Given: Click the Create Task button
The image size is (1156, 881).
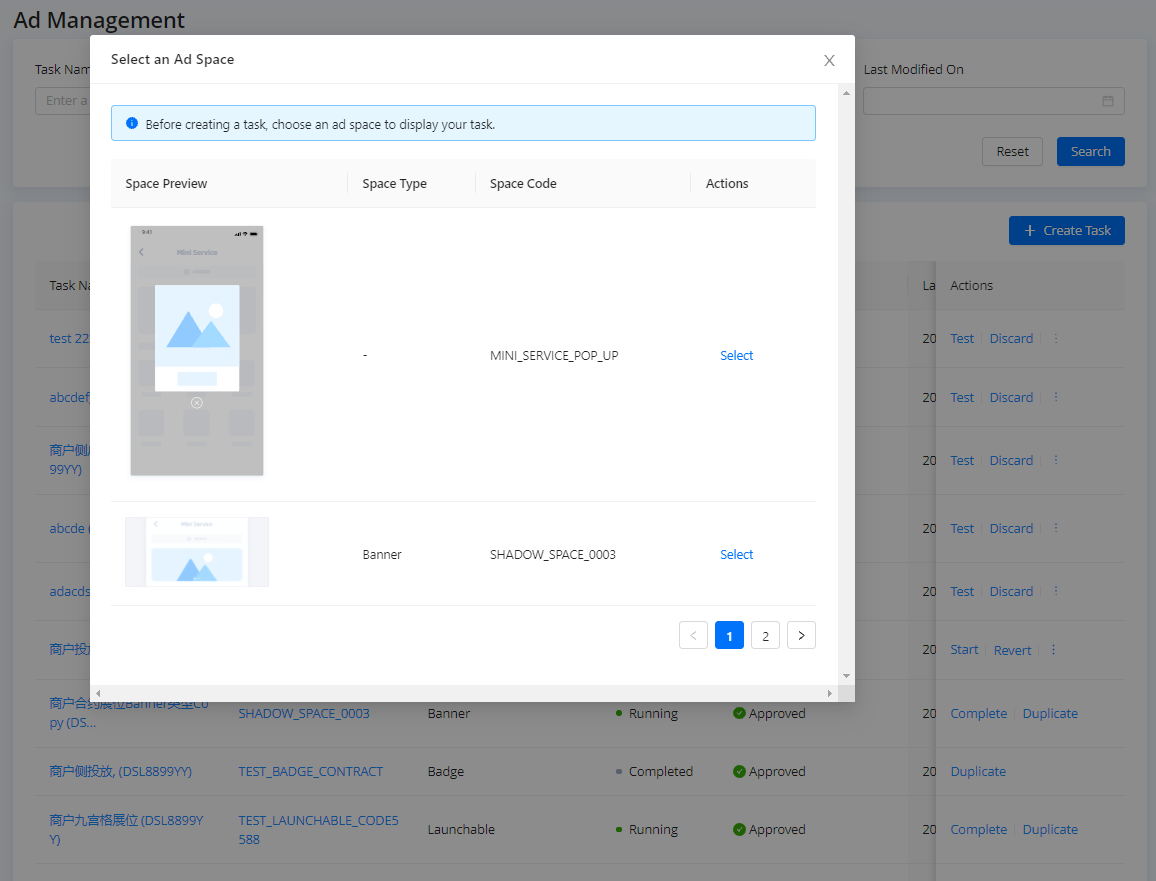Looking at the screenshot, I should pos(1066,231).
